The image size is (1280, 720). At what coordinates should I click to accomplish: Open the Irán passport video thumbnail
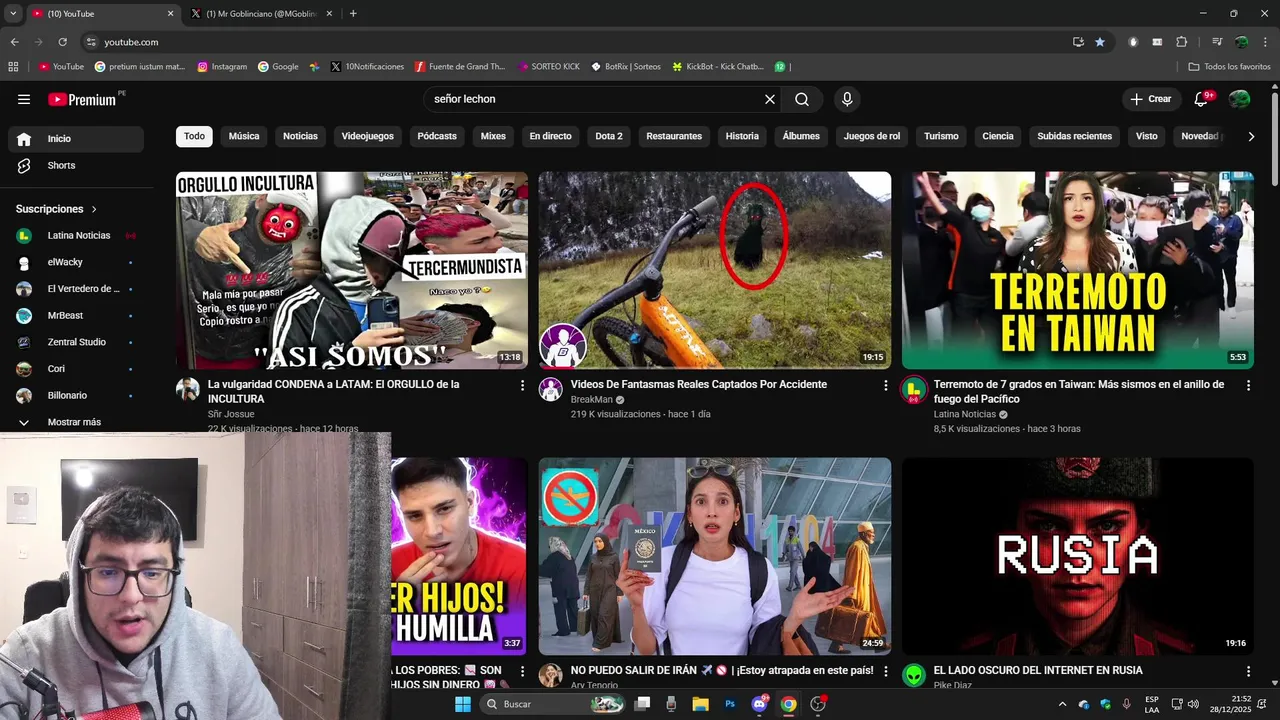715,556
